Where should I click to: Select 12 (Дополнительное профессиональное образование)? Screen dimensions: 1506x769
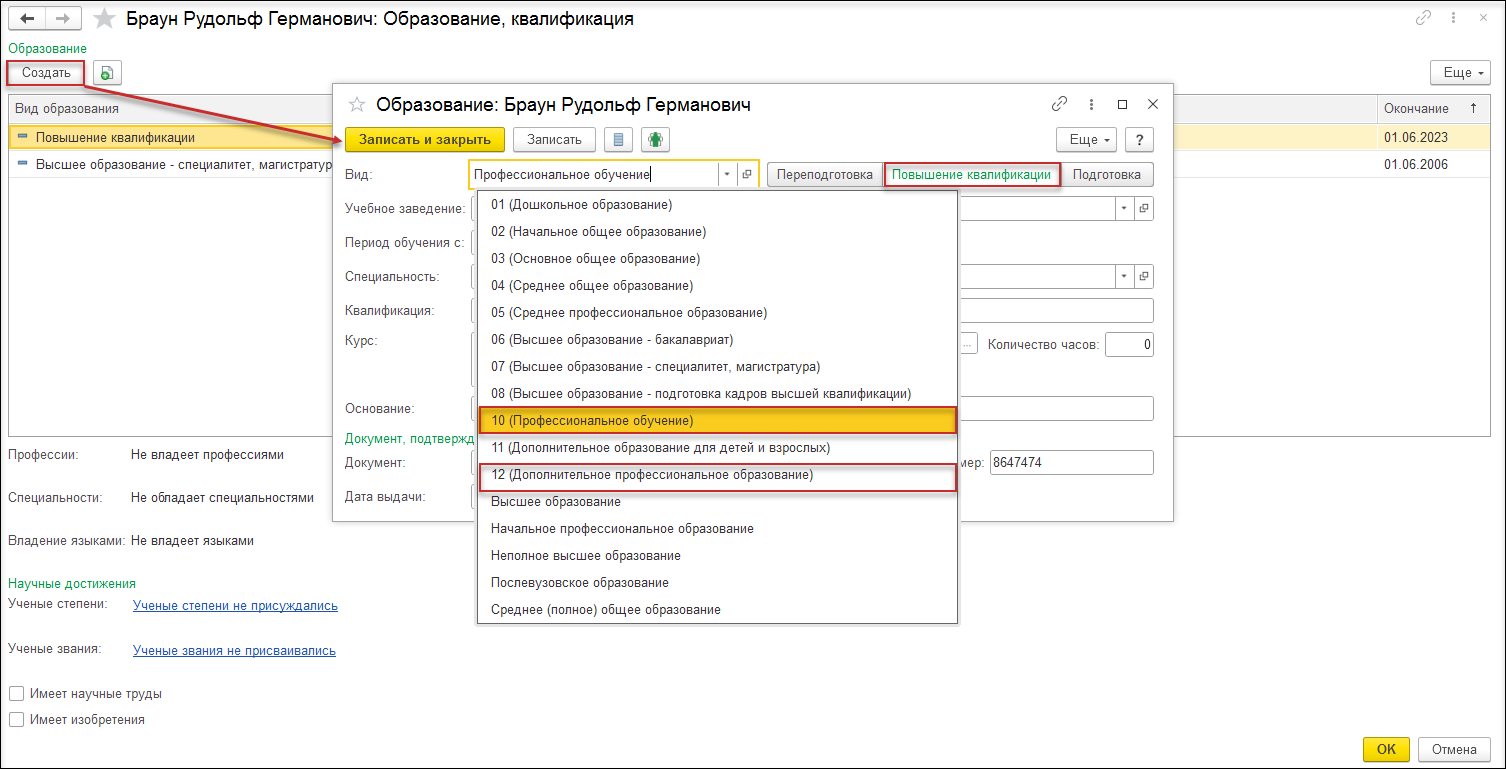pyautogui.click(x=717, y=475)
